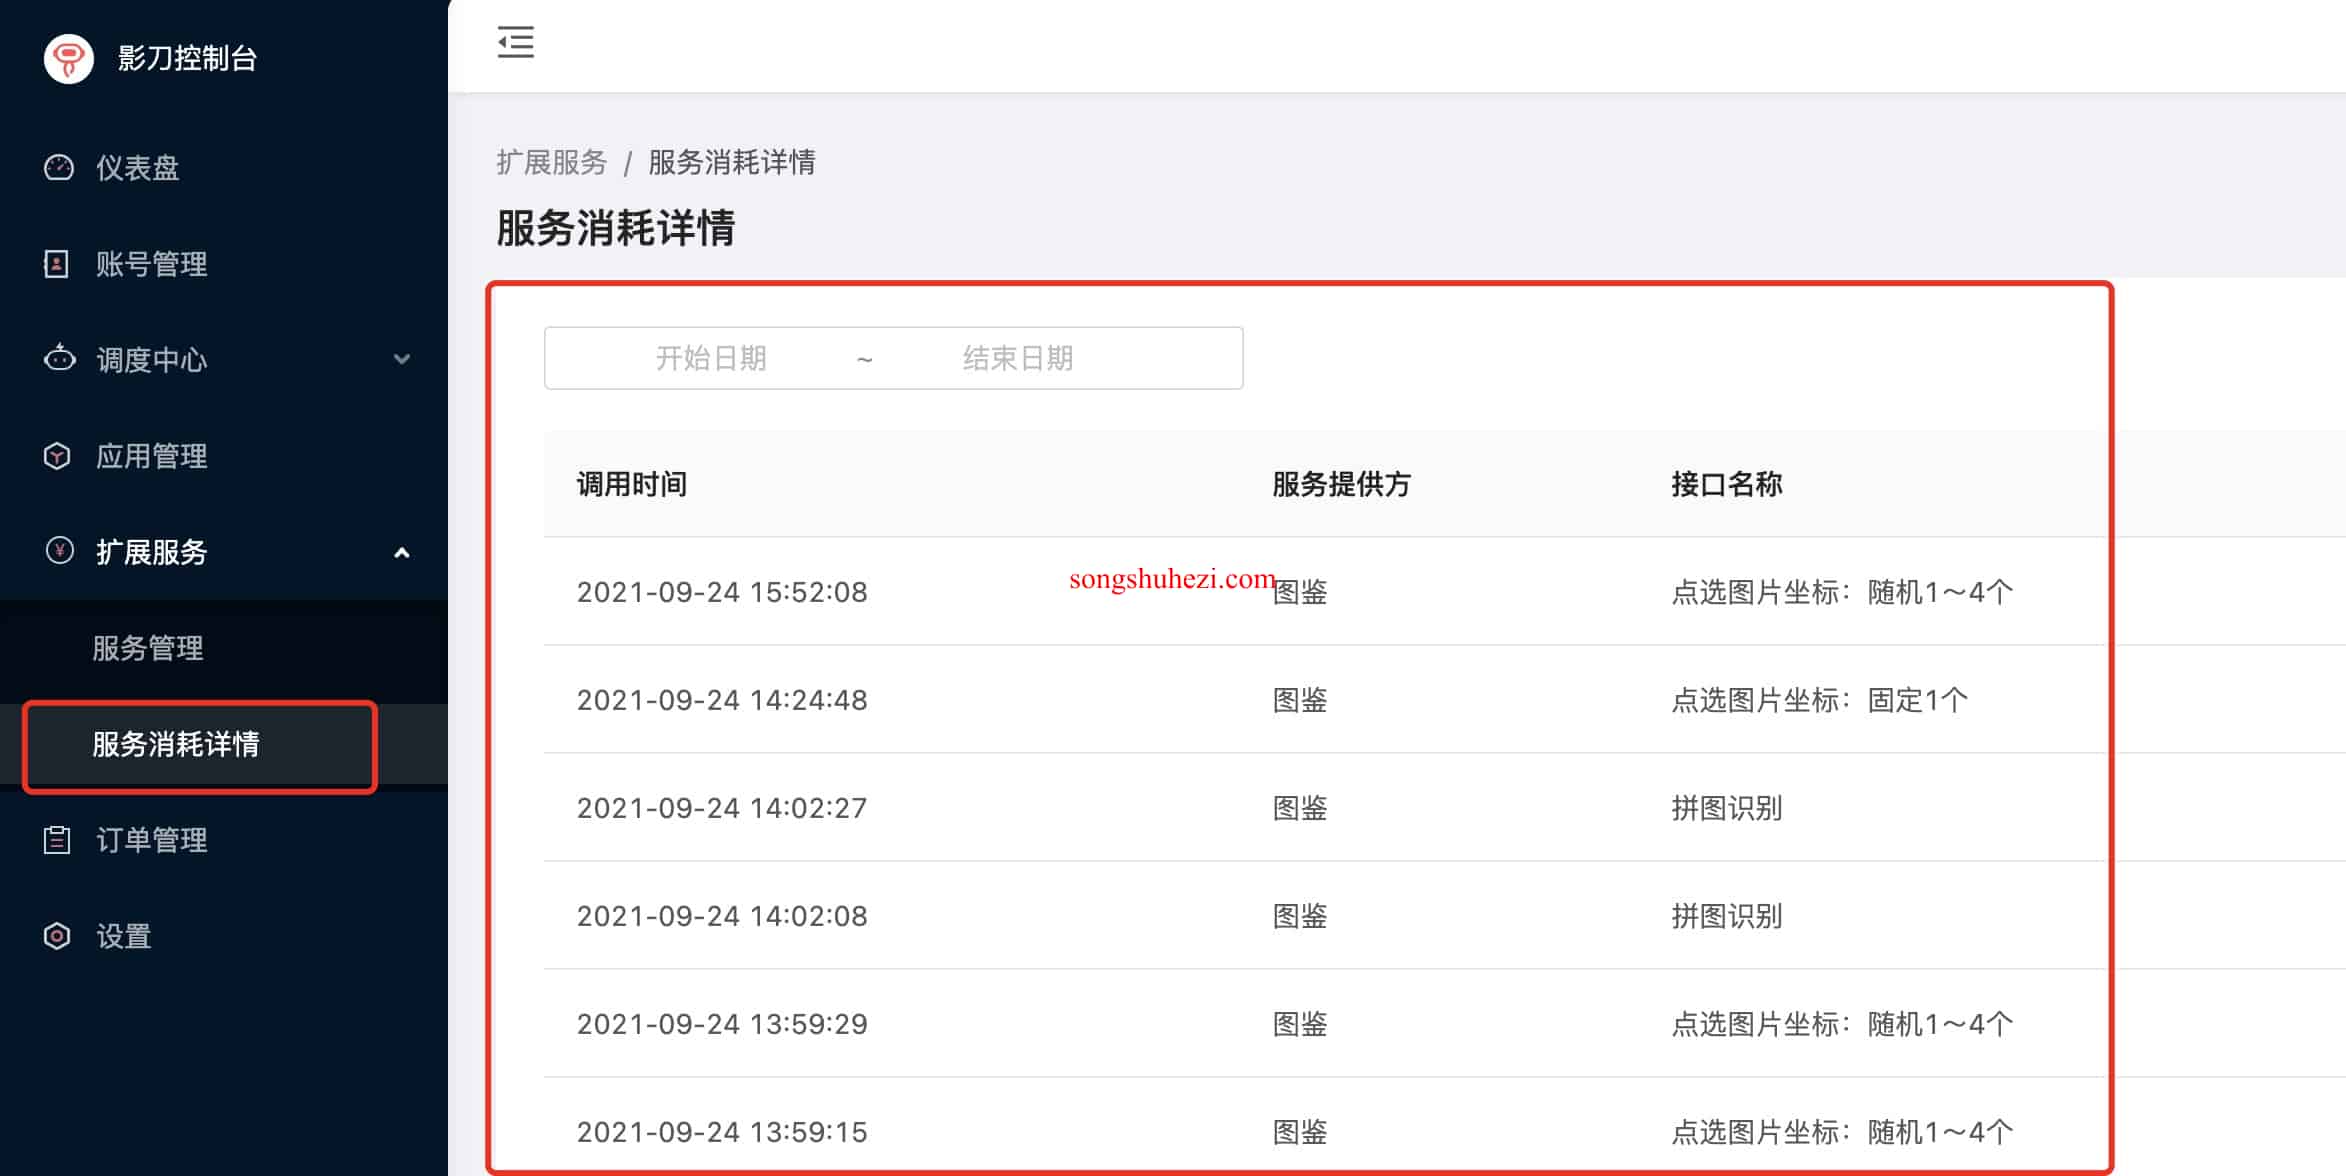Click 图鉴 in the 14:02:08 row
The width and height of the screenshot is (2346, 1176).
click(x=1299, y=916)
